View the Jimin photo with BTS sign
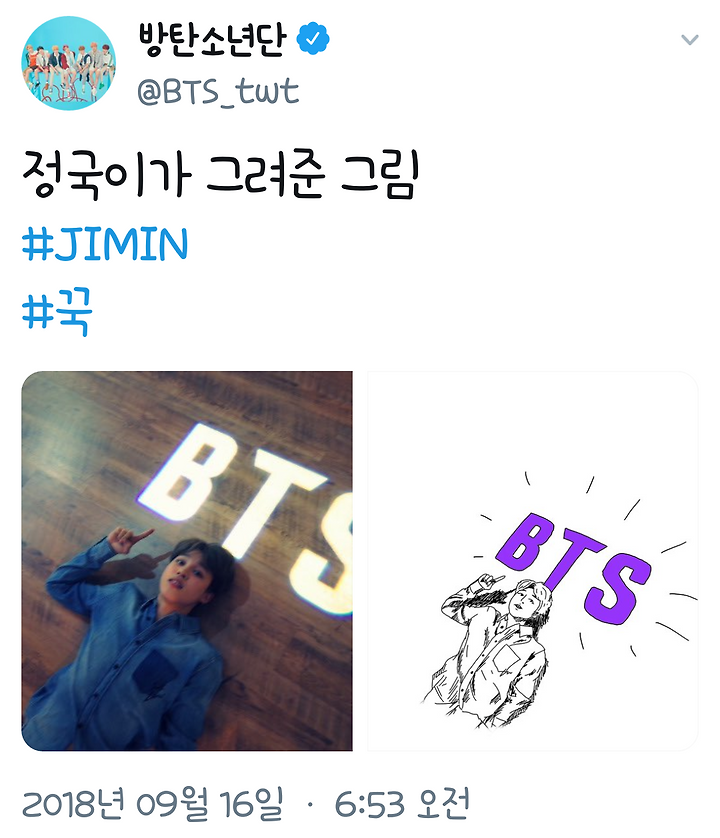This screenshot has width=720, height=838. [187, 561]
